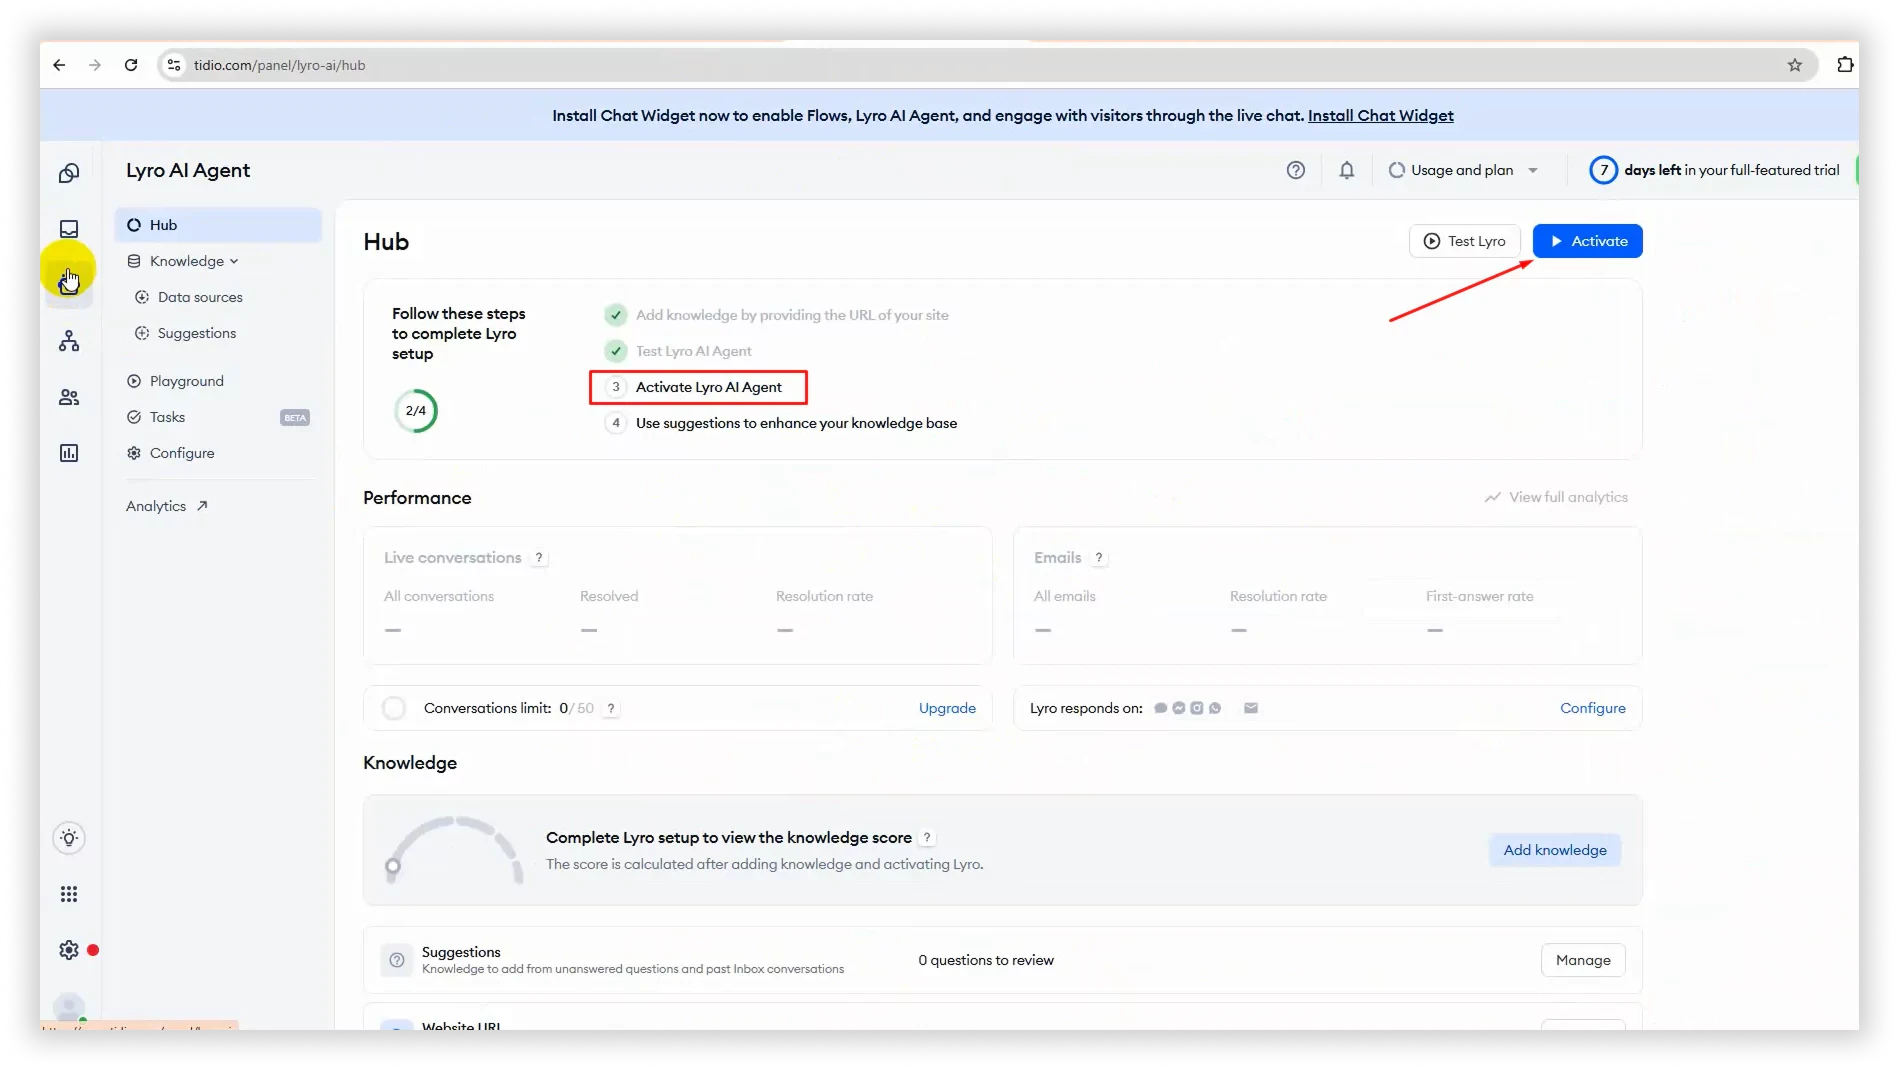1899x1070 pixels.
Task: Click the Live conversations help tooltip icon
Action: 539,558
